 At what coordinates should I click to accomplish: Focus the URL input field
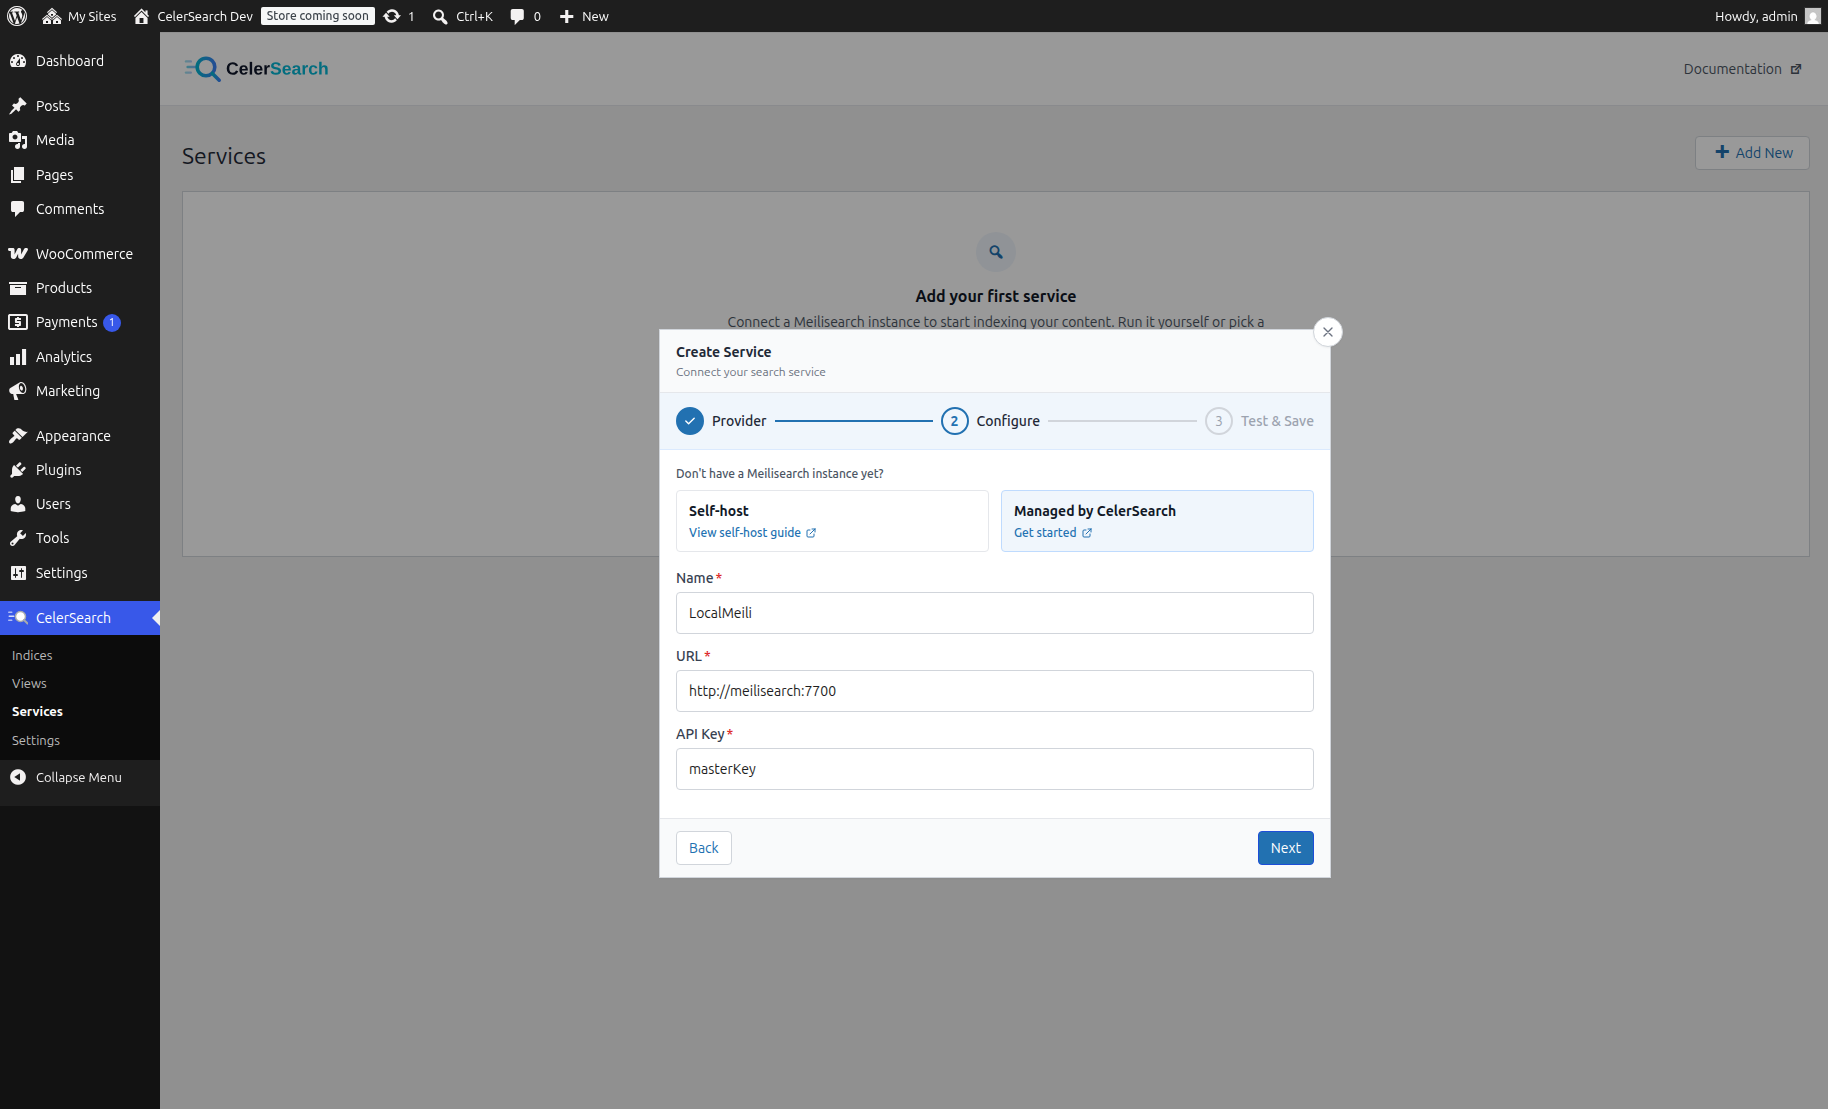click(x=995, y=691)
